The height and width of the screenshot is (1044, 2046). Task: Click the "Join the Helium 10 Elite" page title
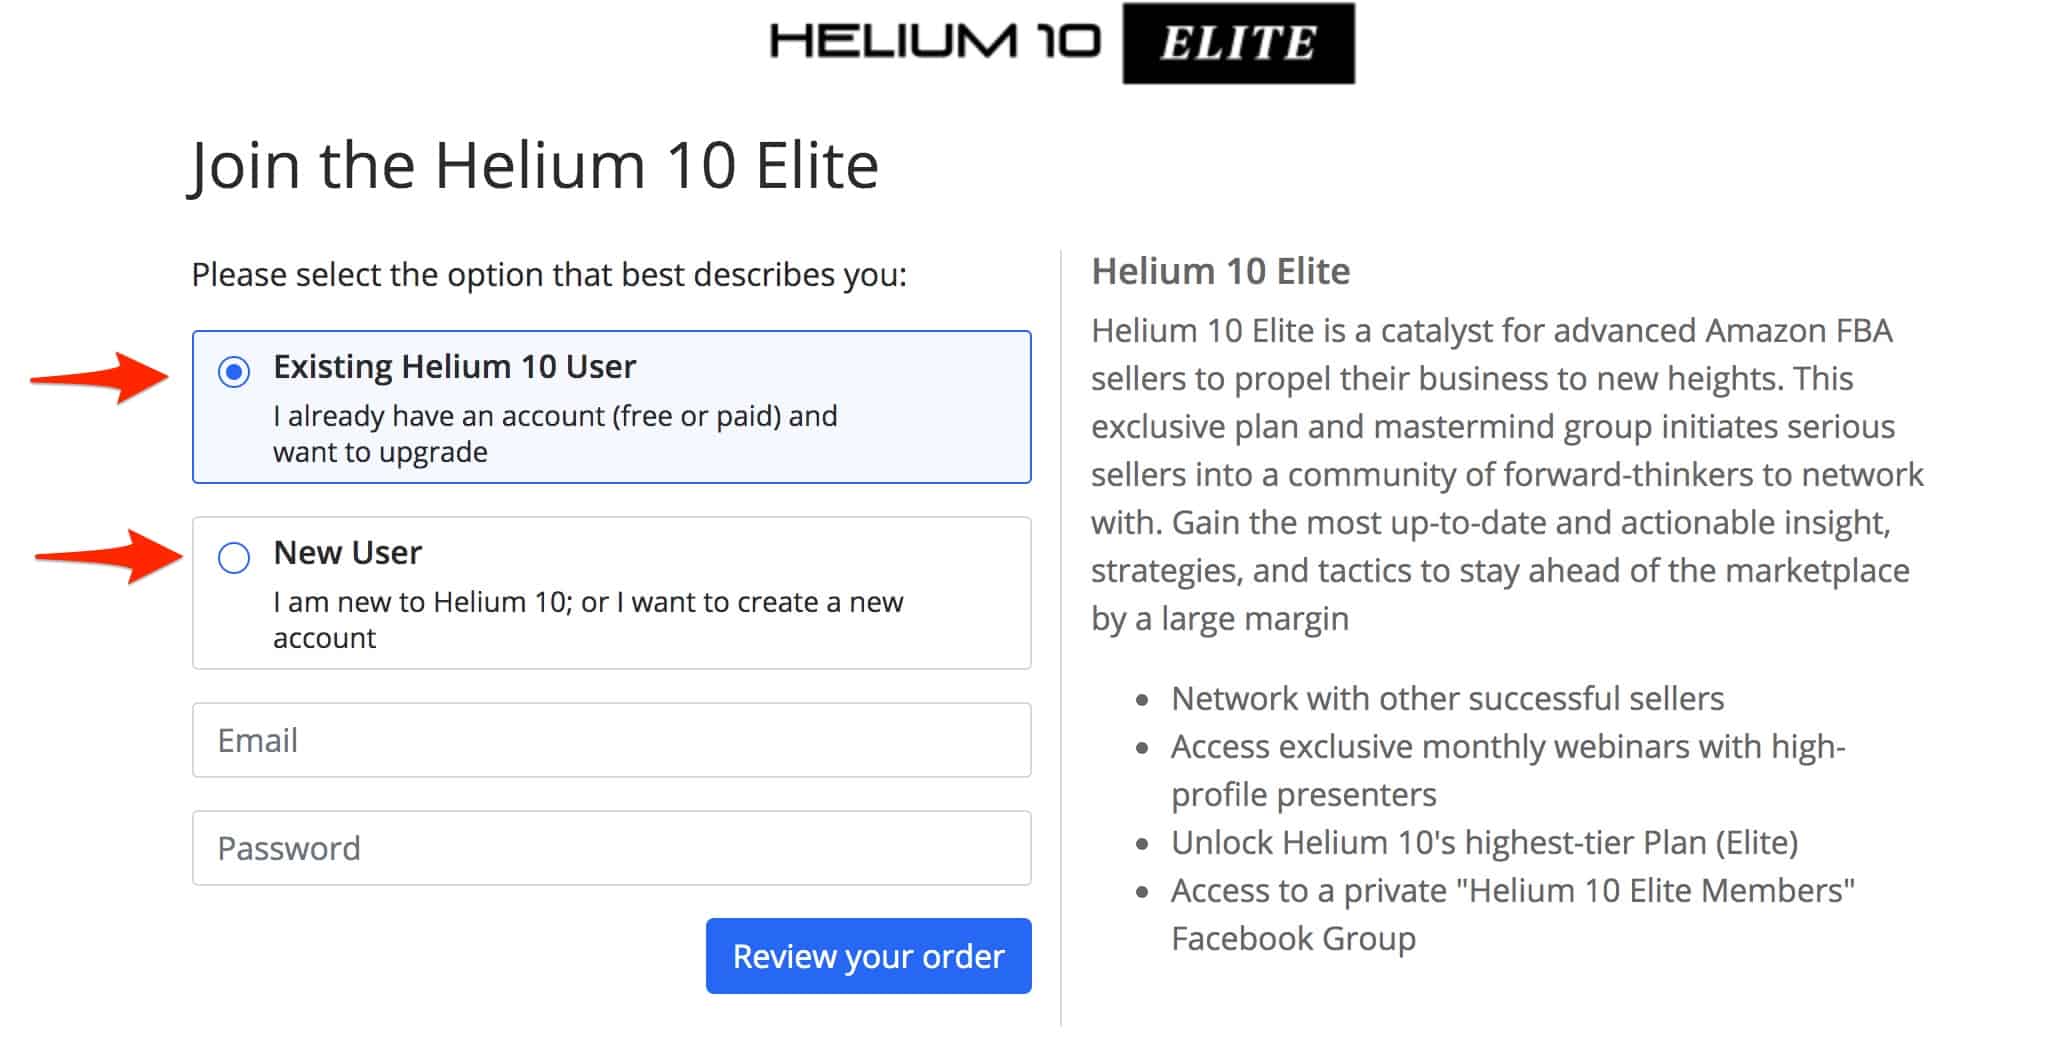[x=534, y=166]
